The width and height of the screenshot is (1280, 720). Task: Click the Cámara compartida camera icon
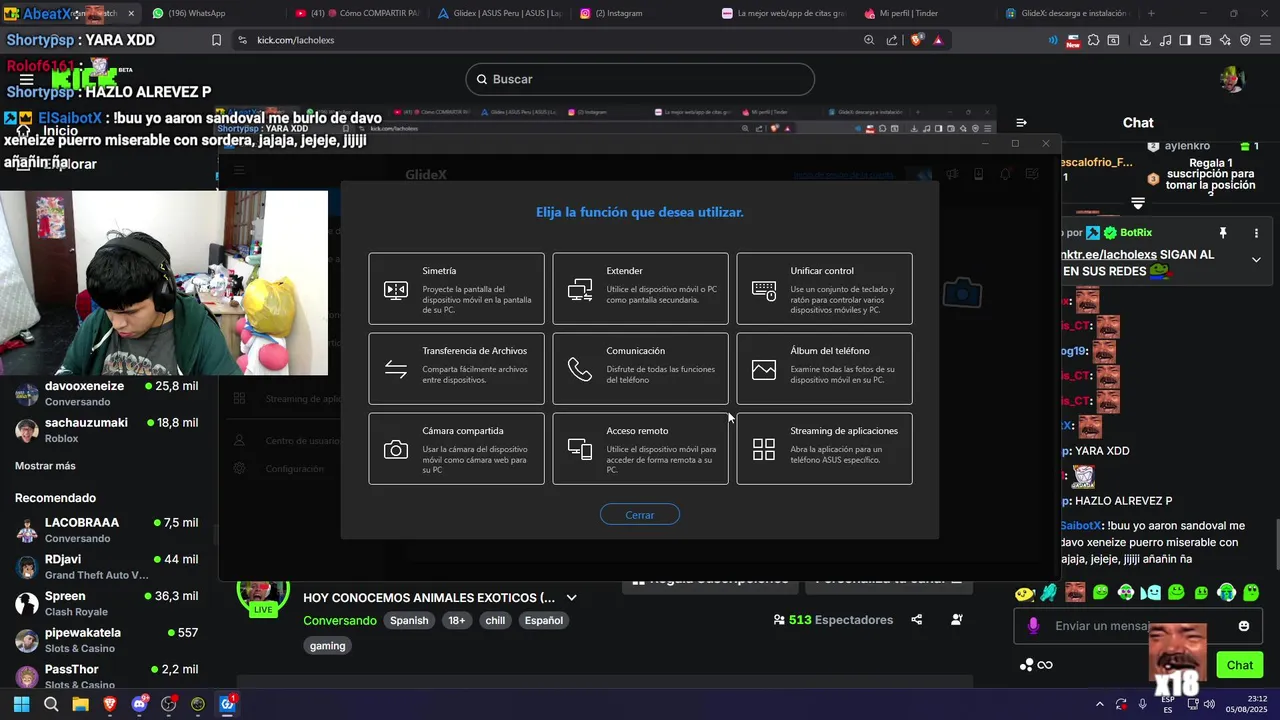(396, 450)
